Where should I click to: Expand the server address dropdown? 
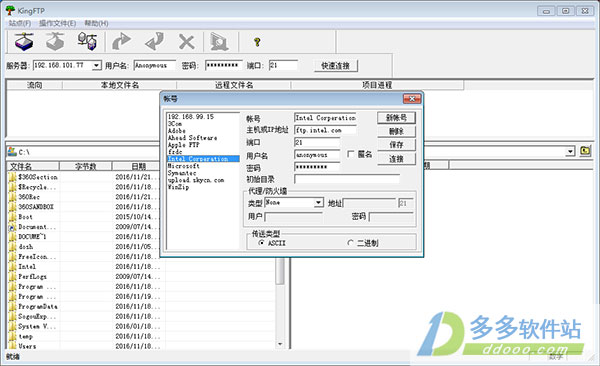click(x=96, y=65)
